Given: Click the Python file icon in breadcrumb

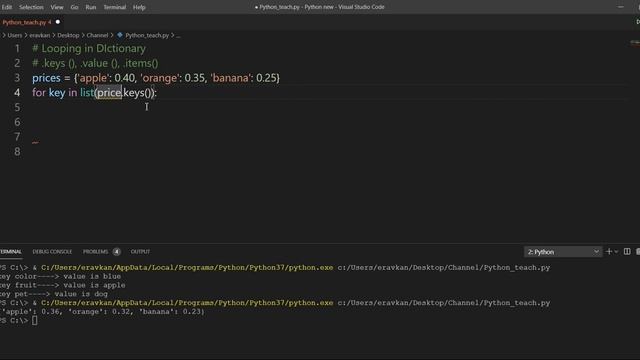Looking at the screenshot, I should point(120,35).
